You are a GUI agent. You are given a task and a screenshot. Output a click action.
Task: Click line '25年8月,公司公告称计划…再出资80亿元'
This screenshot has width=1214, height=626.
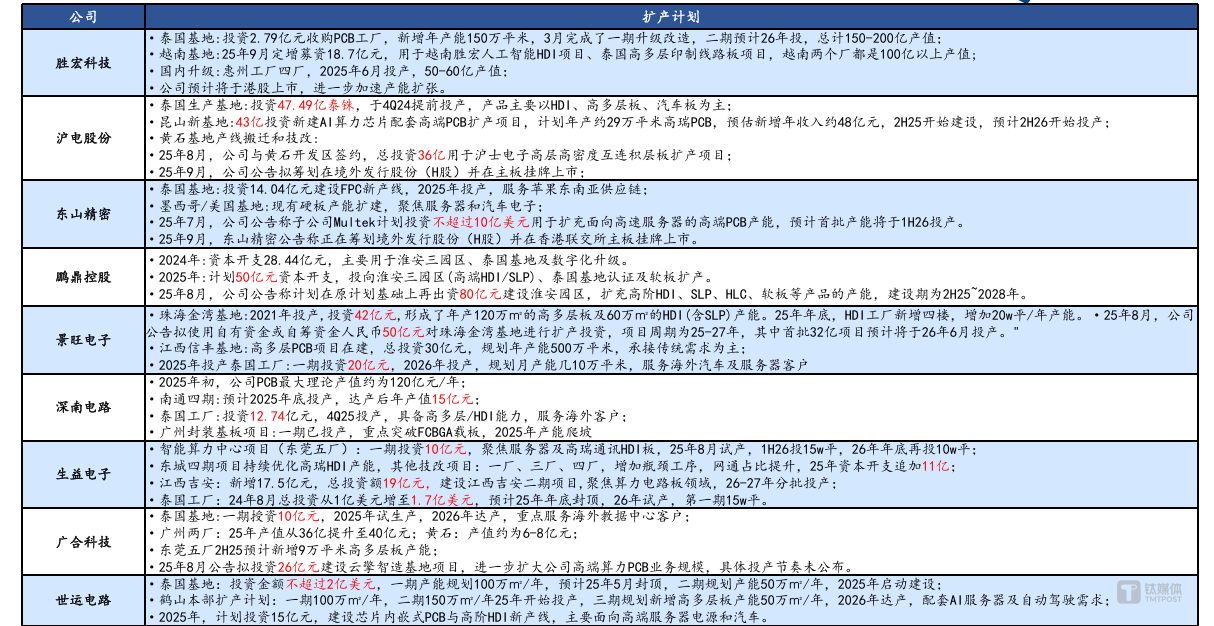click(587, 294)
